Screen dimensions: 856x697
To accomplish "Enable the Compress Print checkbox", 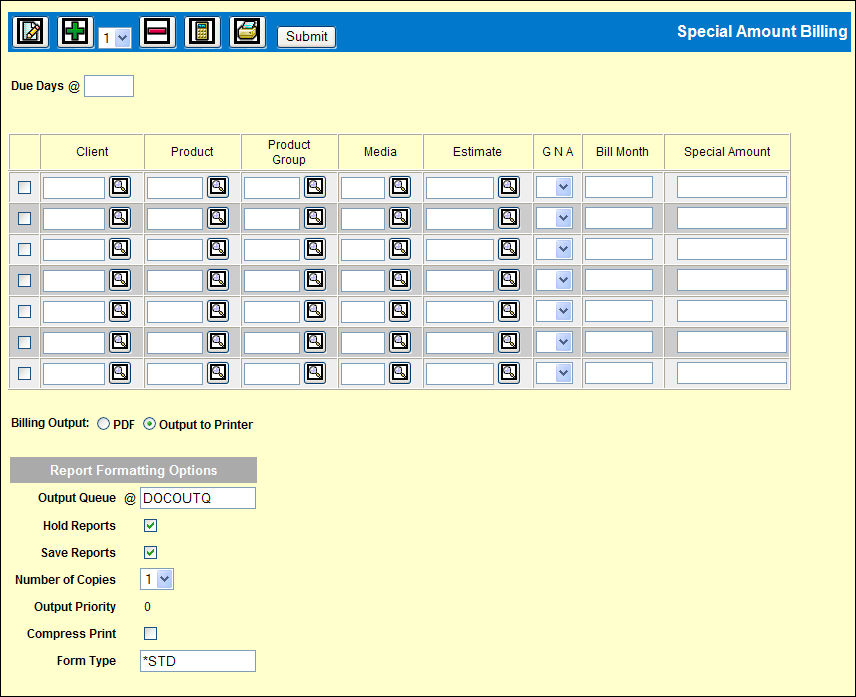I will [150, 633].
